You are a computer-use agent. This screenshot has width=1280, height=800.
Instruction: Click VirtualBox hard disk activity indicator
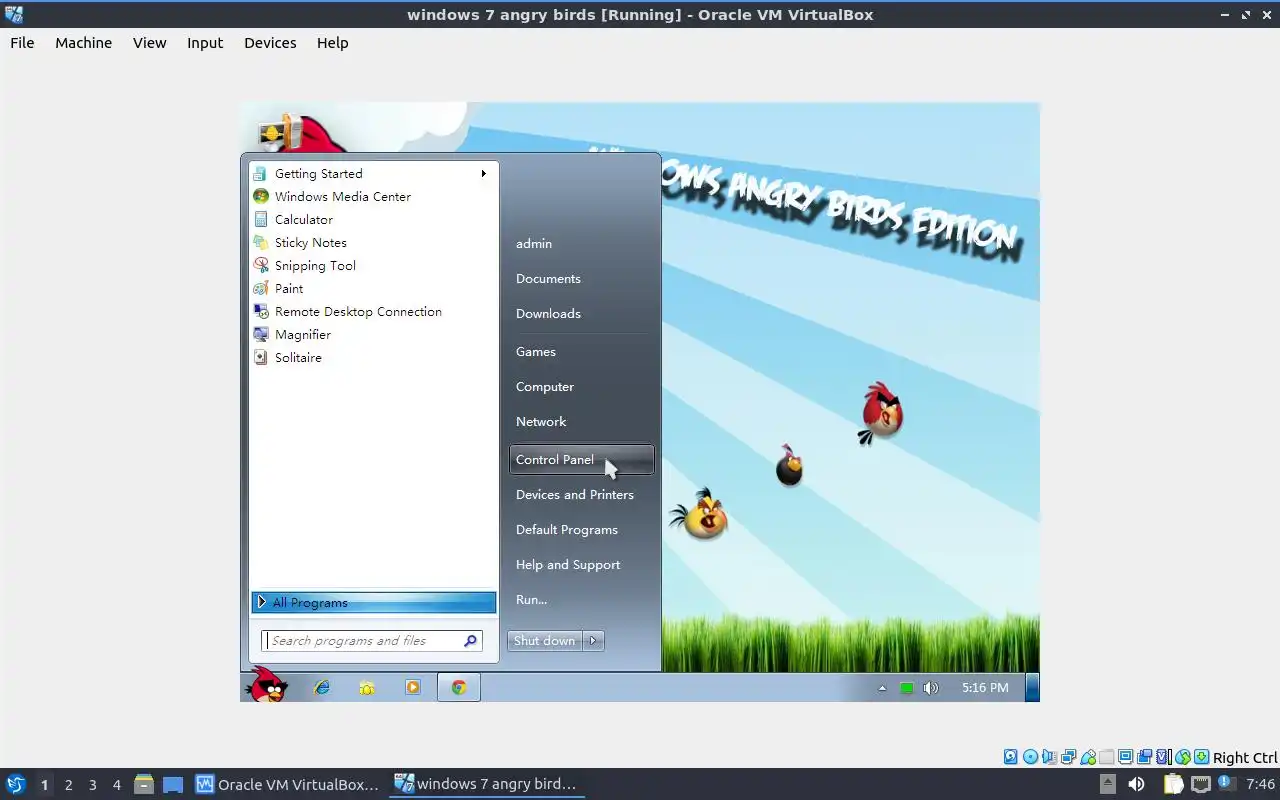coord(1010,757)
